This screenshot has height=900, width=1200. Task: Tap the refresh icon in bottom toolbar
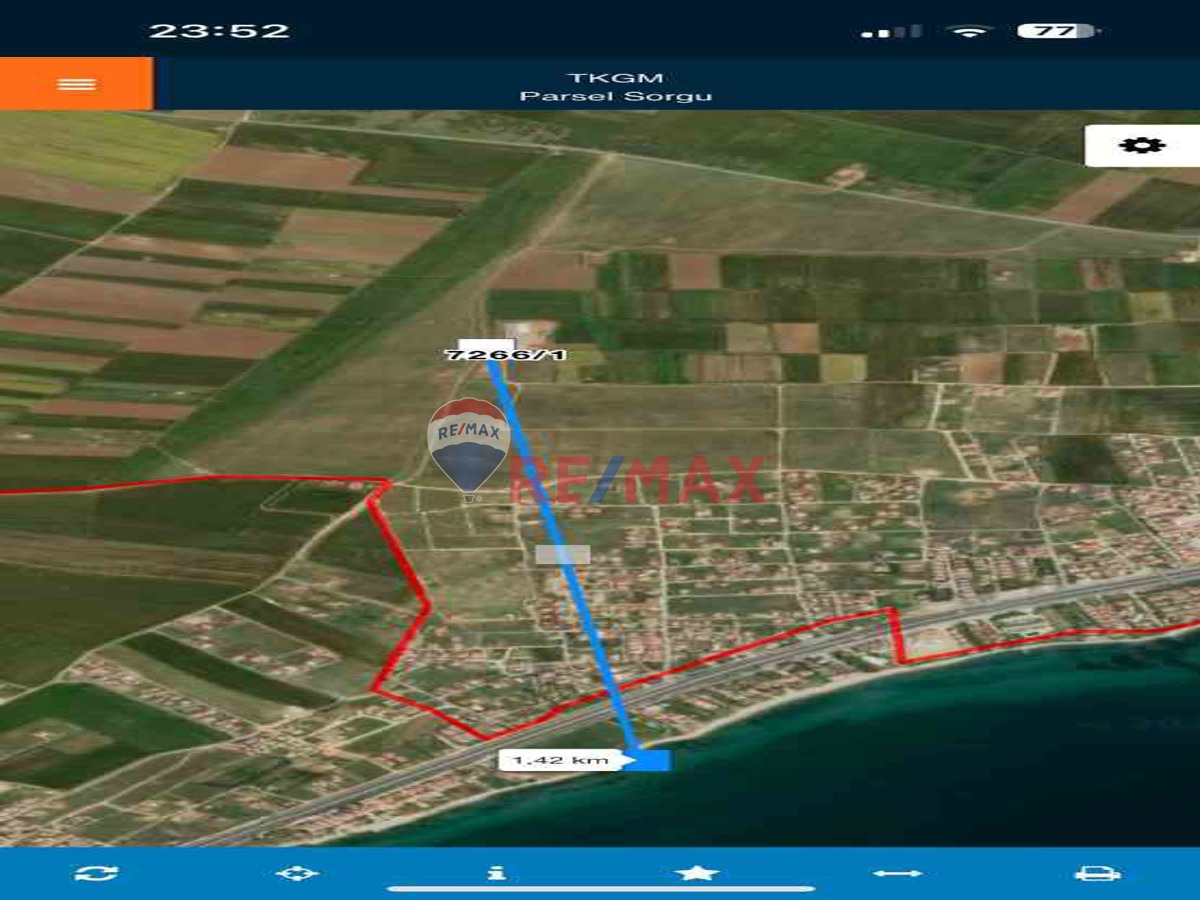point(96,873)
